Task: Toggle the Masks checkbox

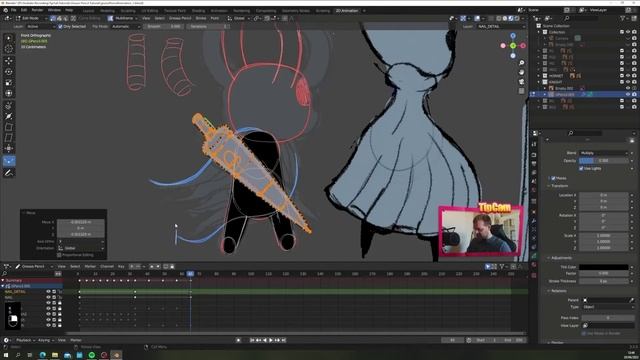Action: click(x=553, y=178)
